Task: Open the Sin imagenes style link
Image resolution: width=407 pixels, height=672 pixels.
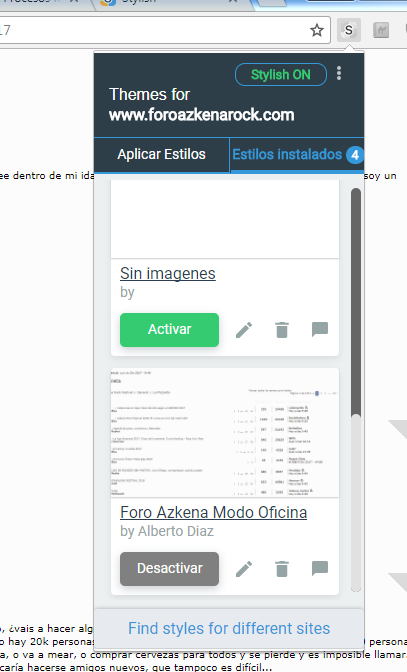Action: coord(168,273)
